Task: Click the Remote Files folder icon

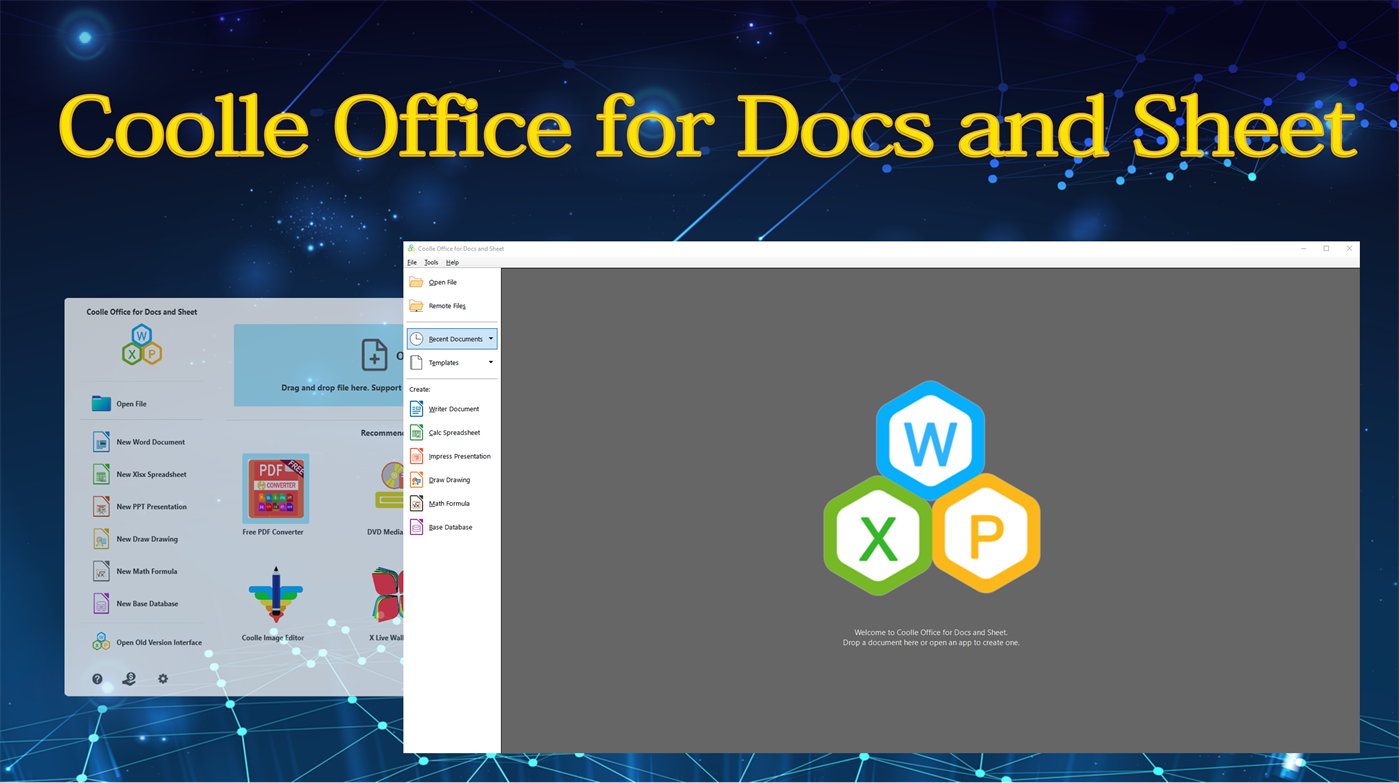Action: 414,306
